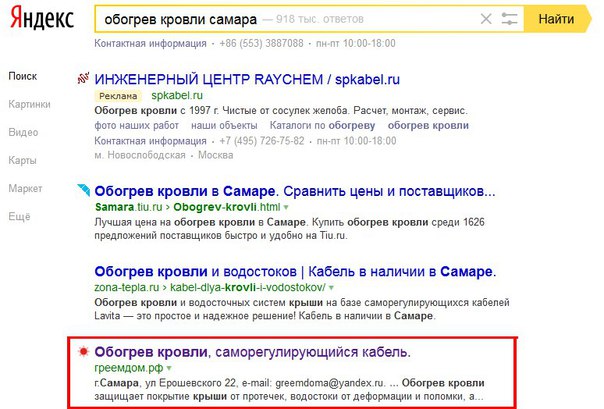Image resolution: width=604 pixels, height=409 pixels.
Task: Open 'фото наших работ' sitelink
Action: coord(136,126)
